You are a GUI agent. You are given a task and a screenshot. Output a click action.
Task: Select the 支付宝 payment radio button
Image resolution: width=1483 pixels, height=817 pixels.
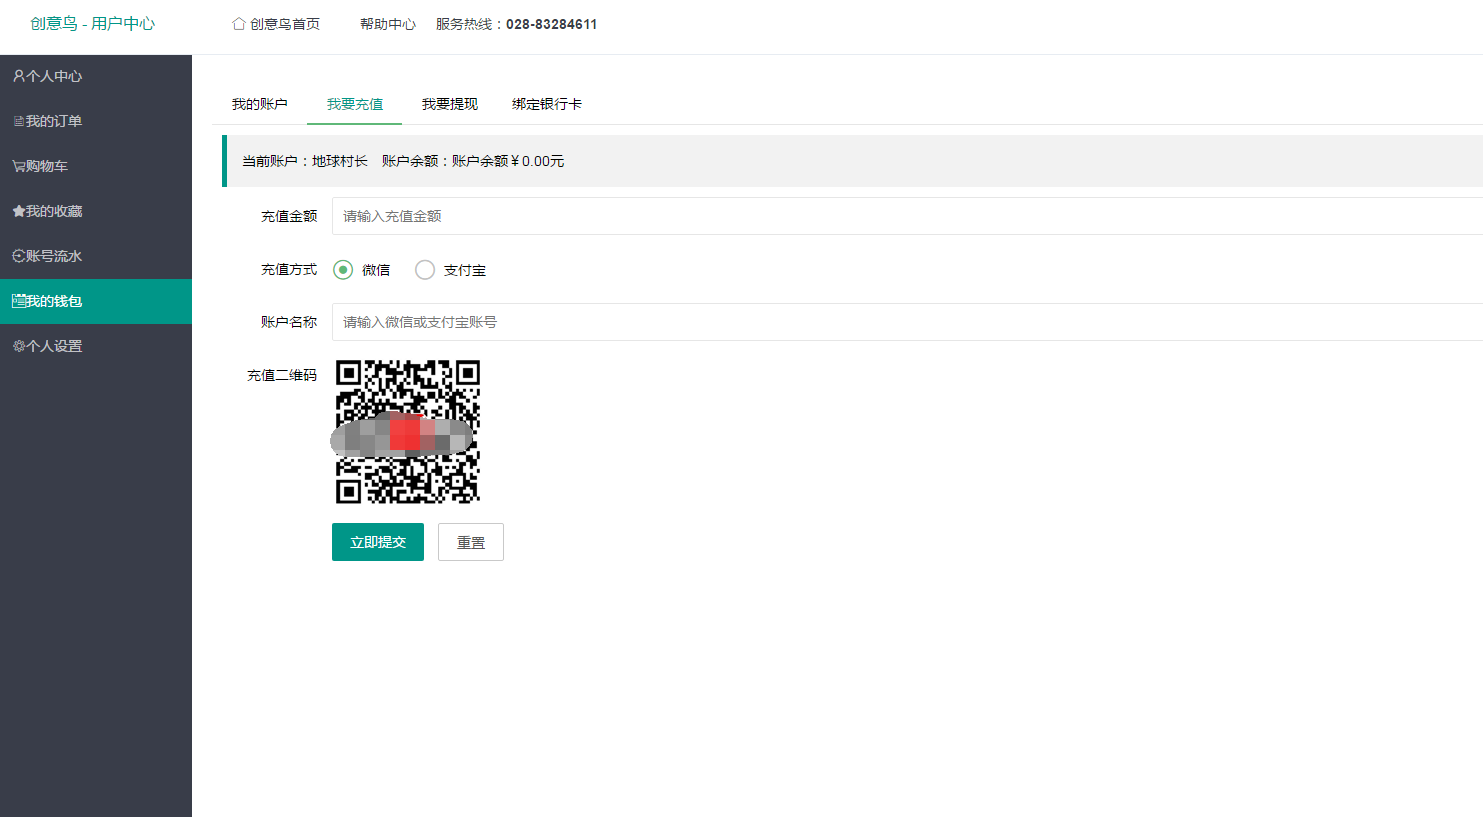(x=425, y=270)
